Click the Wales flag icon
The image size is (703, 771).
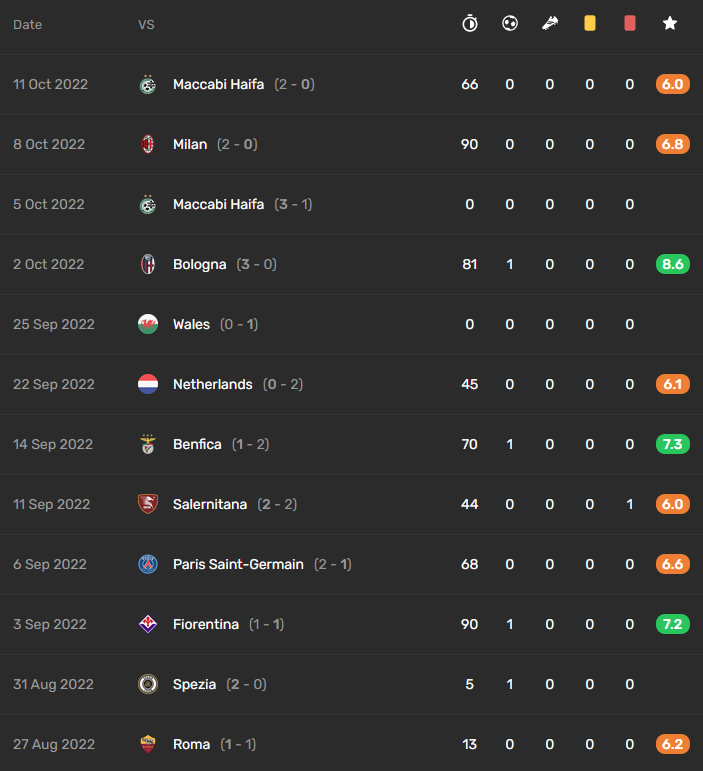[148, 324]
